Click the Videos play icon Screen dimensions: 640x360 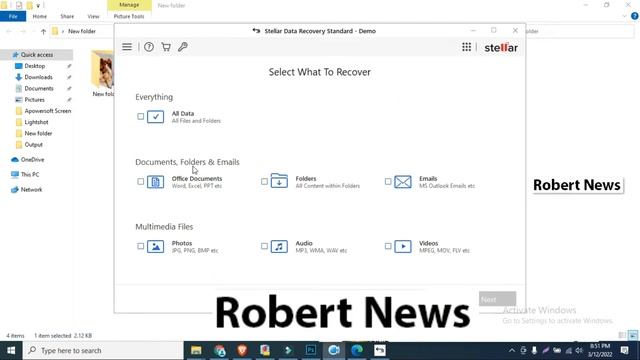pos(403,247)
